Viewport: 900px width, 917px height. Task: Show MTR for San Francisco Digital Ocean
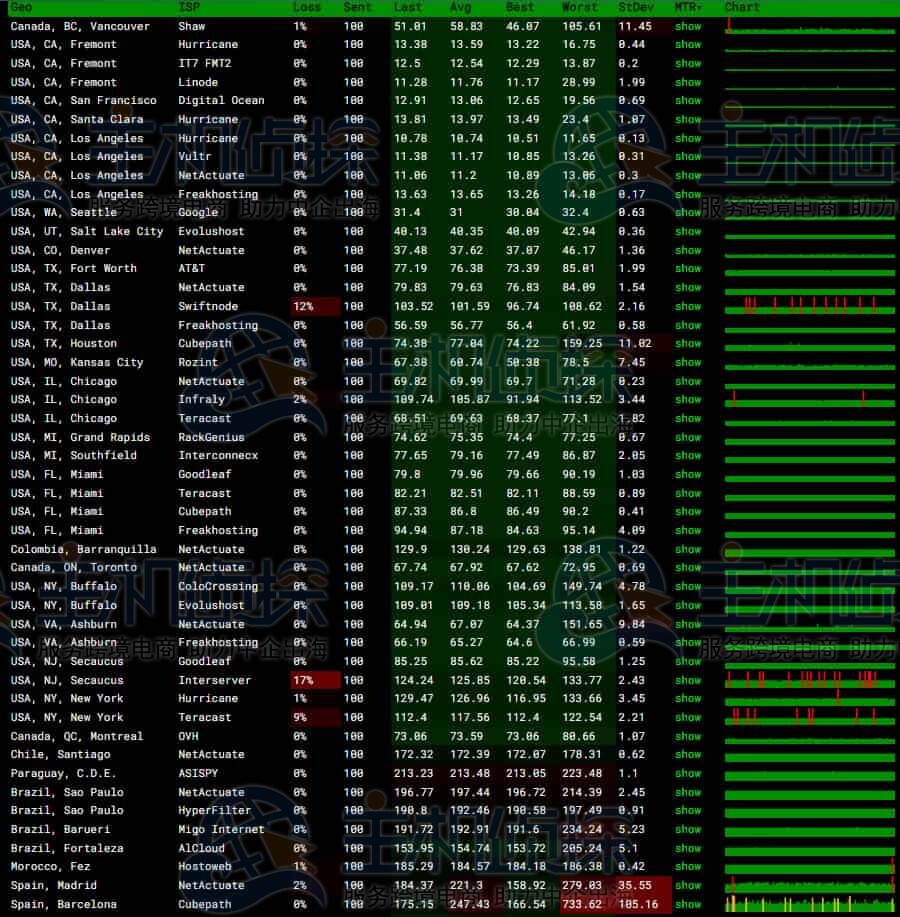[688, 101]
